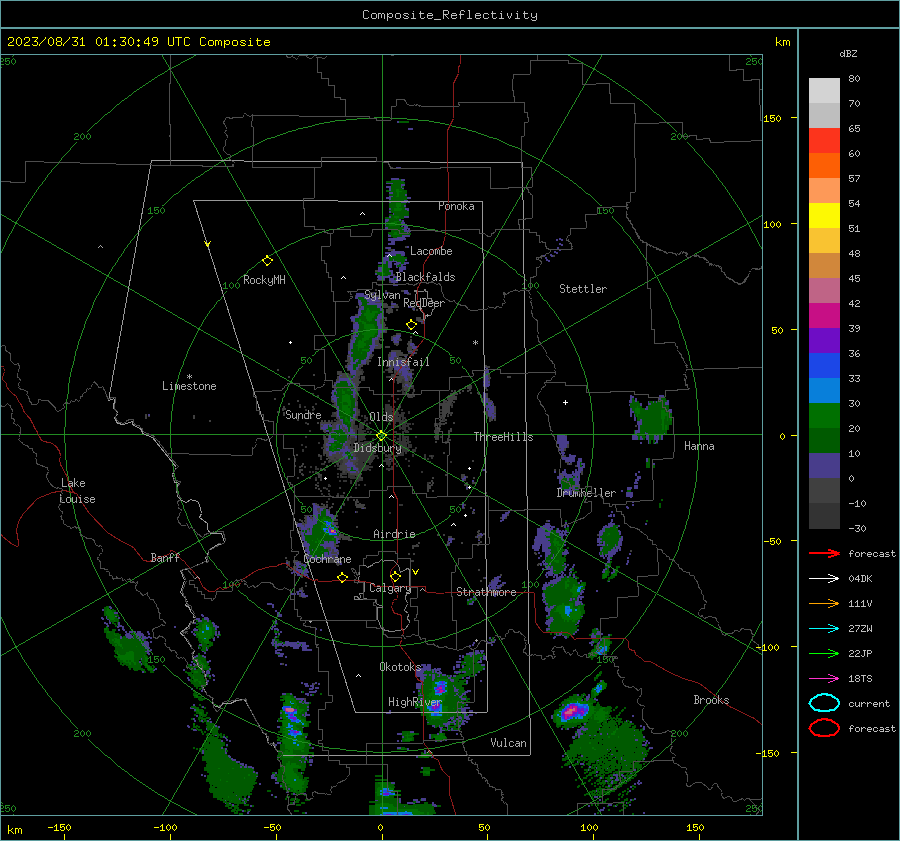This screenshot has width=900, height=841.
Task: Click the RockyMH label
Action: 264,280
